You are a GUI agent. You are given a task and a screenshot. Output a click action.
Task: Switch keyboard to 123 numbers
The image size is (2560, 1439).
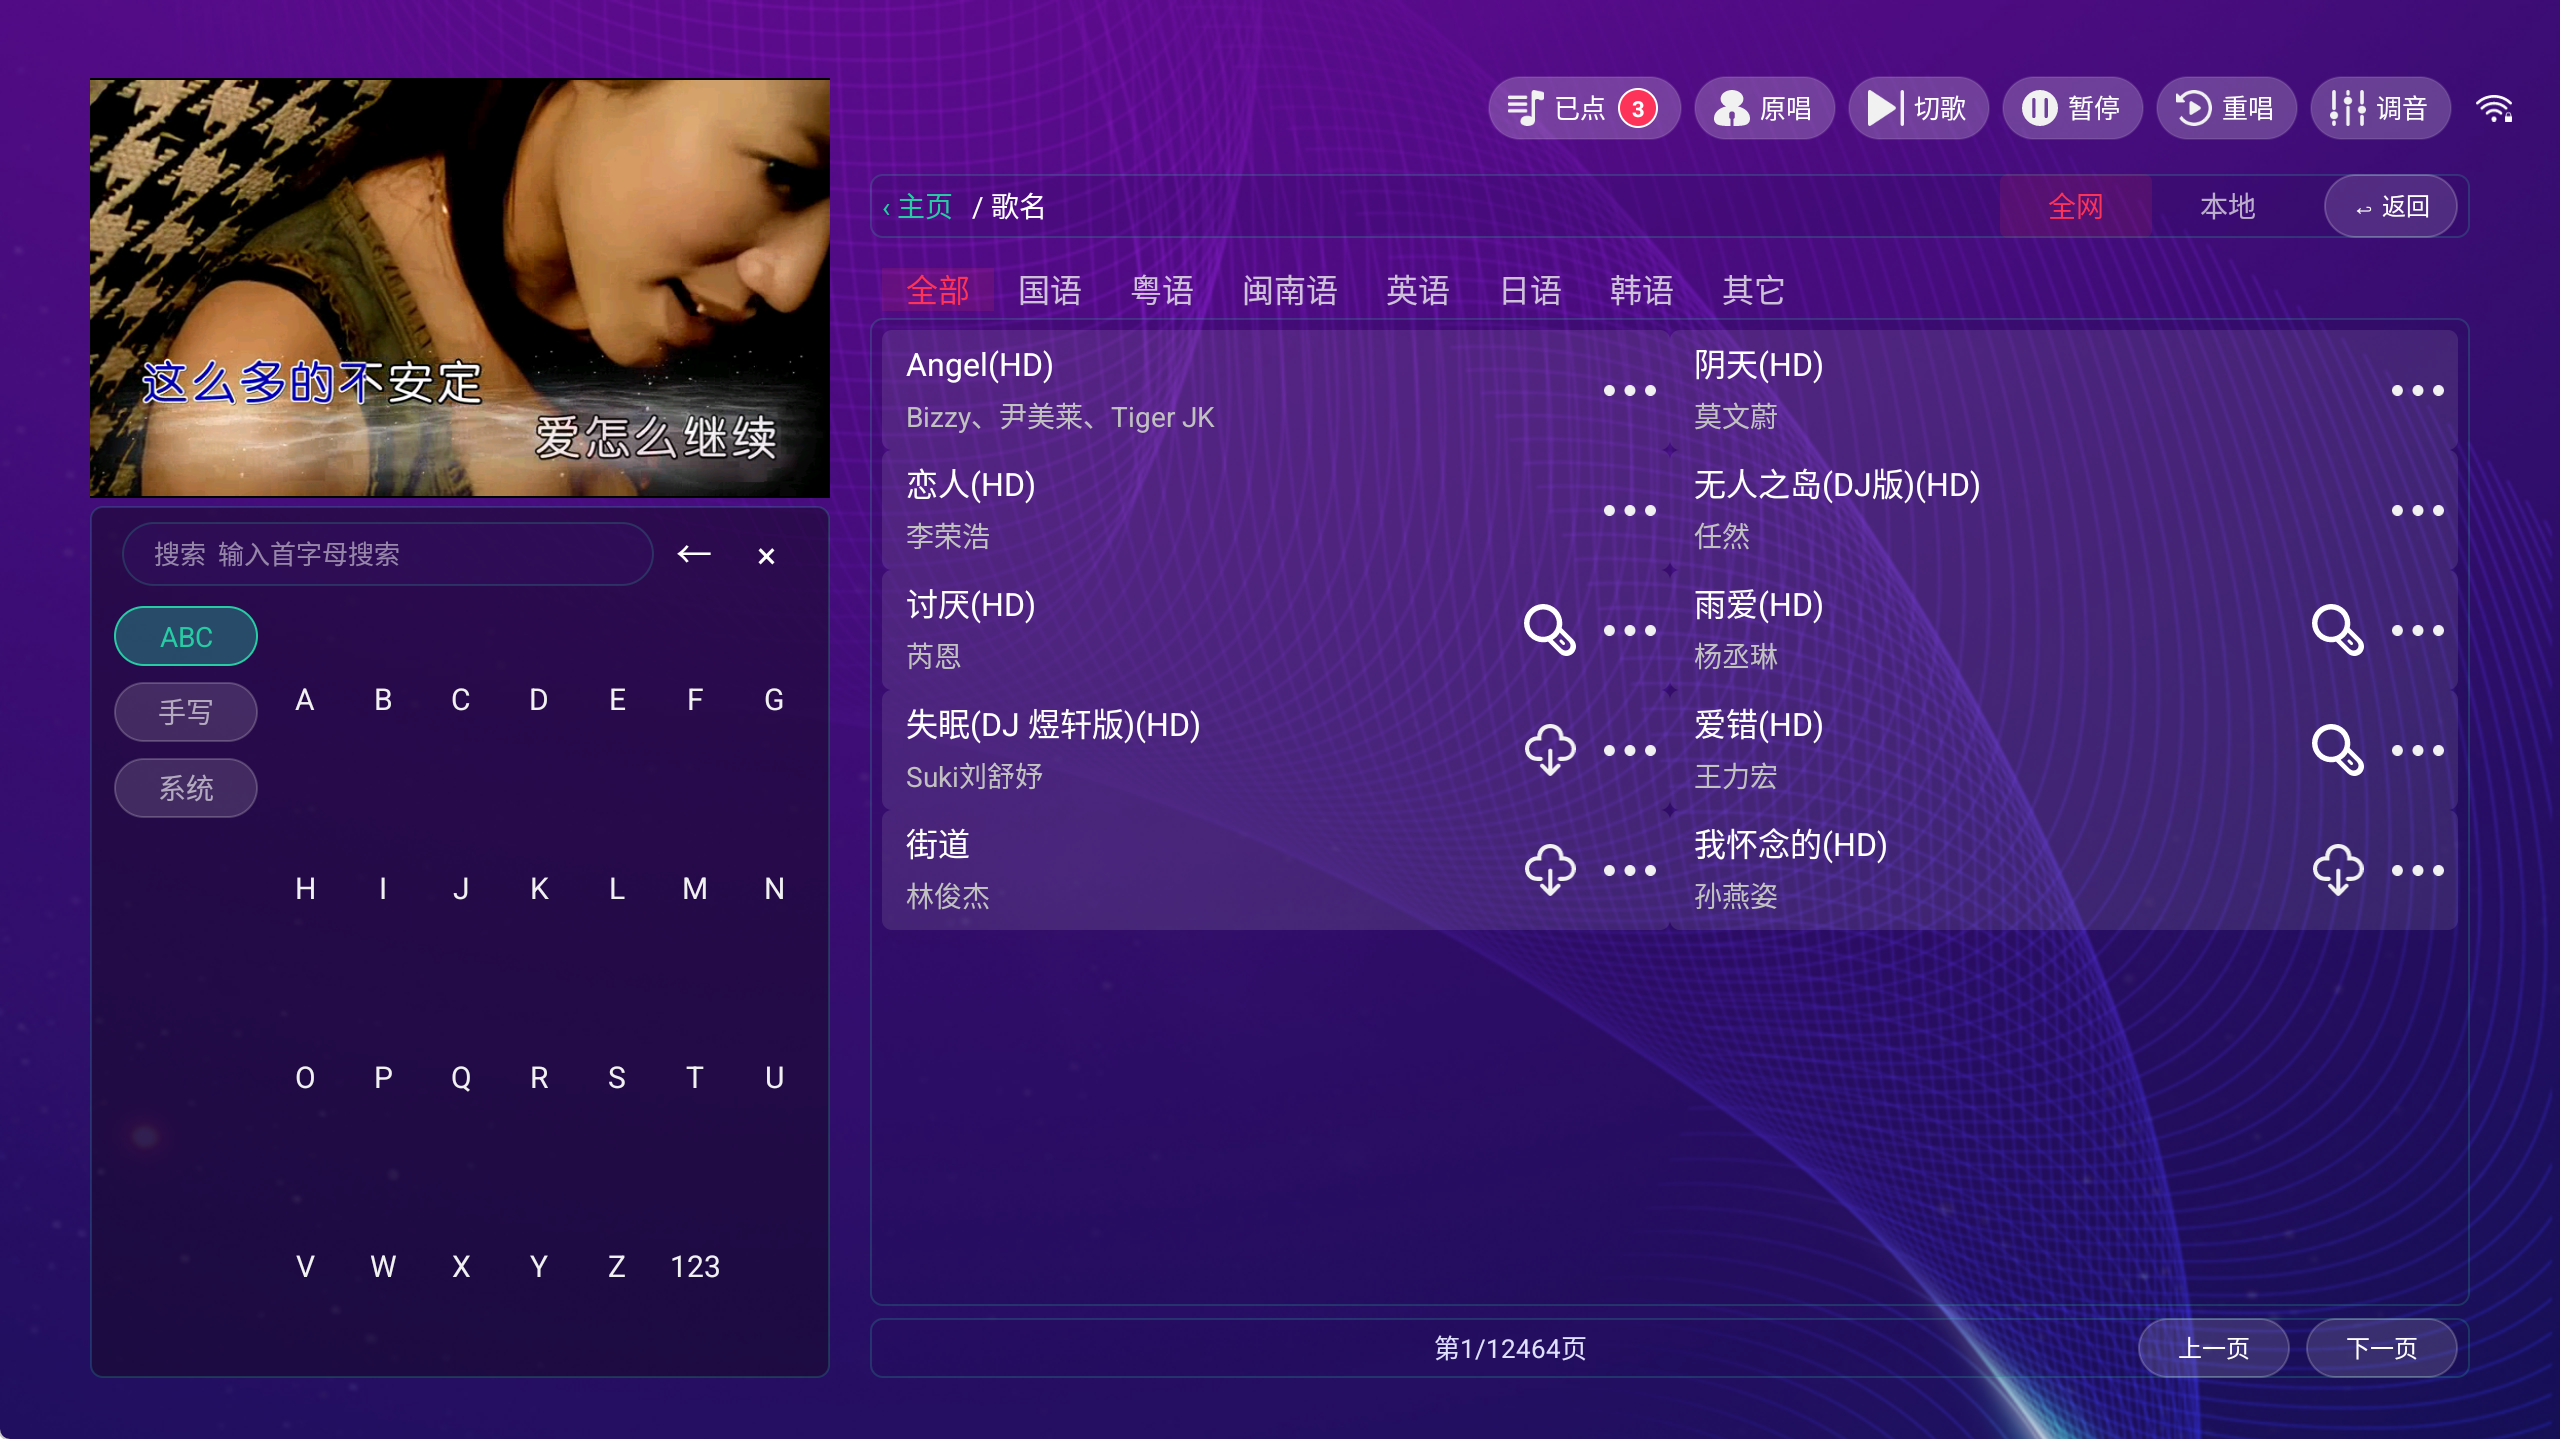695,1267
